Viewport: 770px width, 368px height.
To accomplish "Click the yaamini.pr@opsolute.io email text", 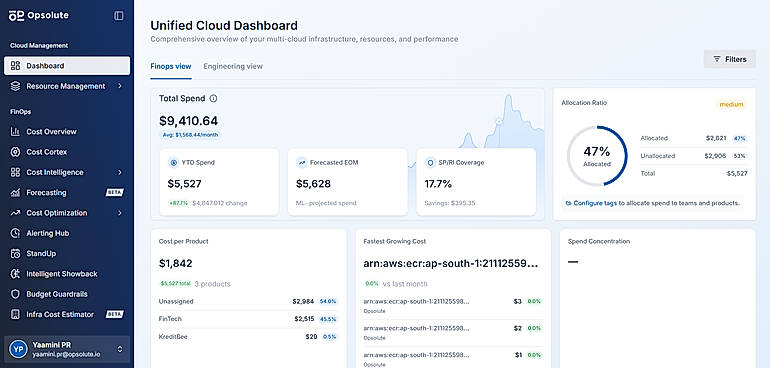I will 67,354.
